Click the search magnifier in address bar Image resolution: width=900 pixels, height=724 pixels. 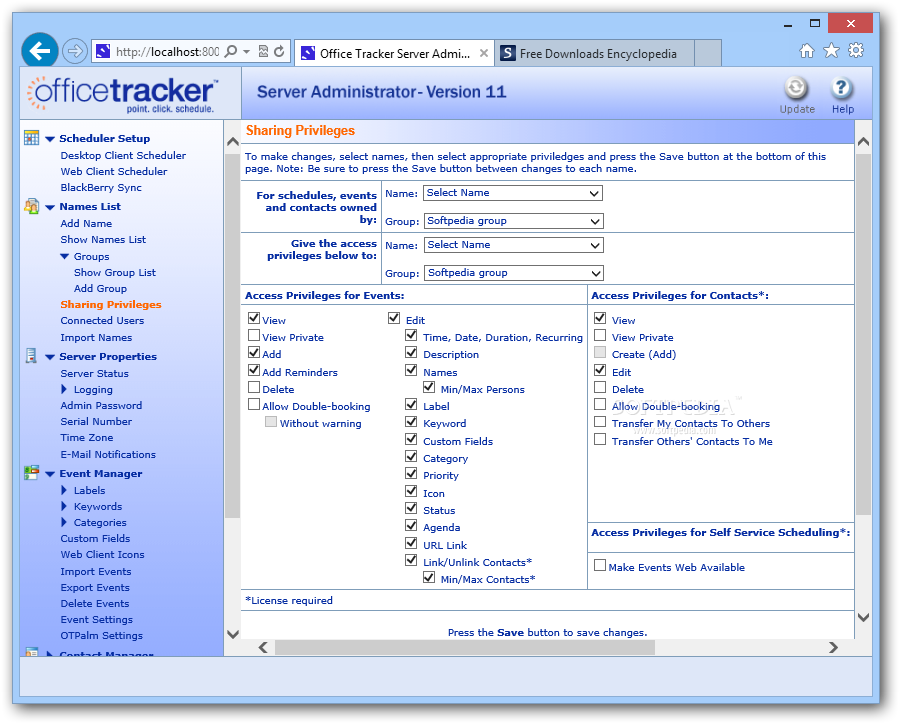(231, 52)
